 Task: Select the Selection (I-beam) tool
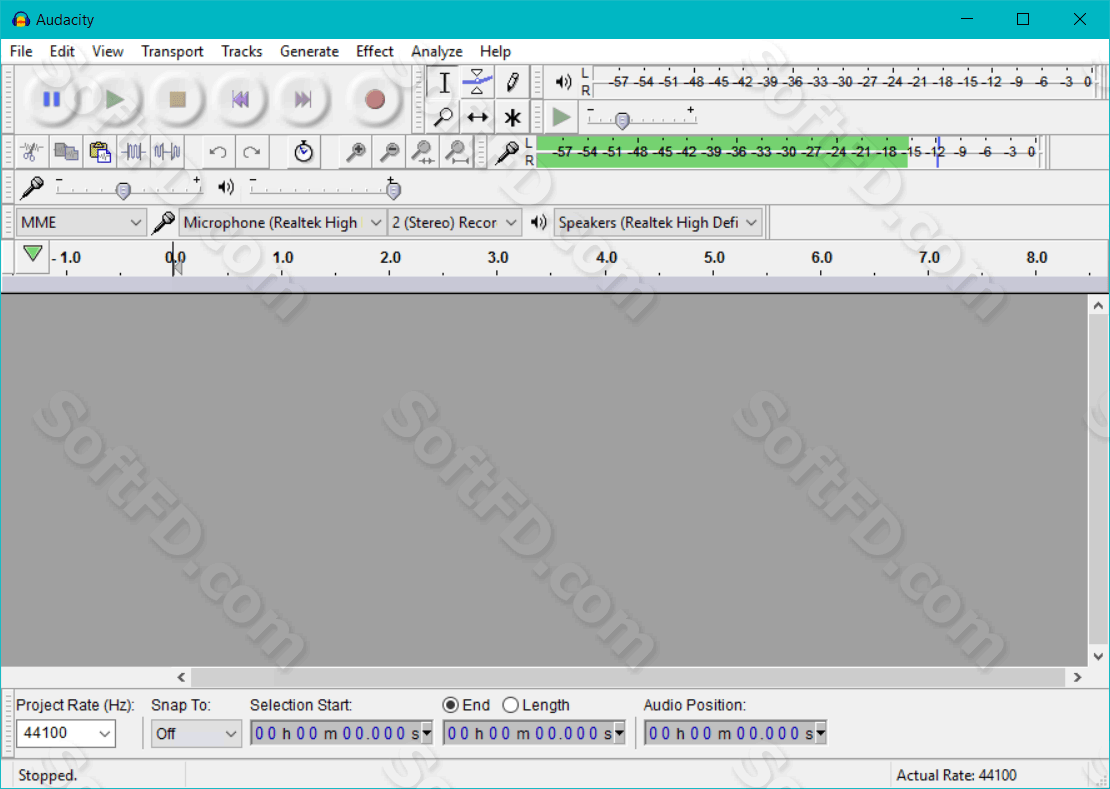click(x=444, y=82)
